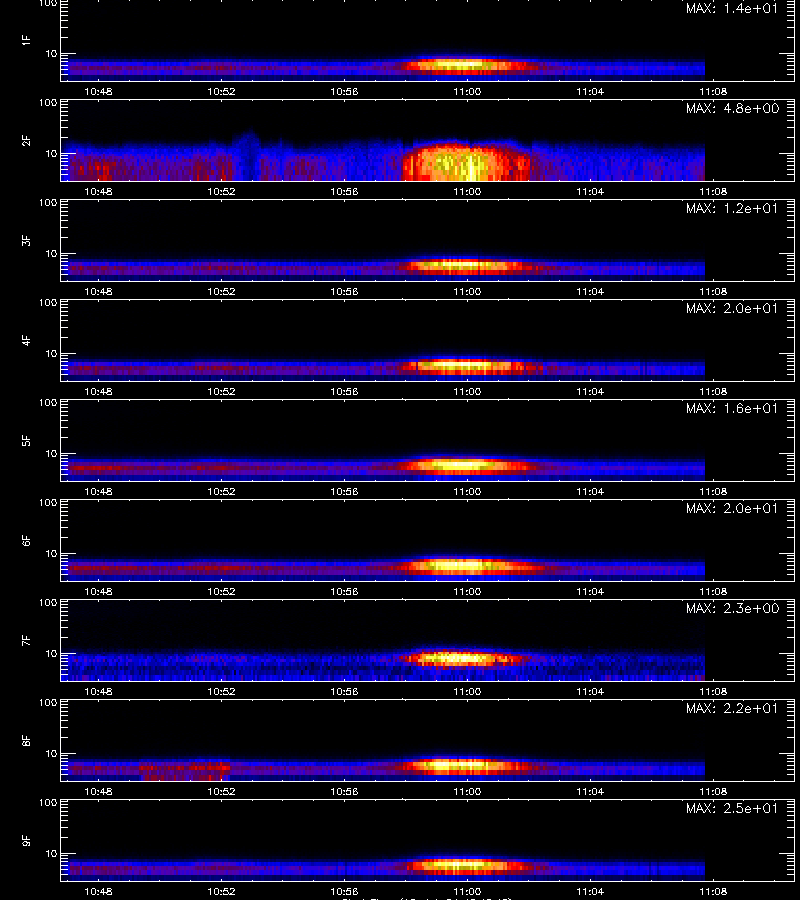Click the 10:56 time label under 3F panel
800x900 pixels.
pyautogui.click(x=344, y=292)
